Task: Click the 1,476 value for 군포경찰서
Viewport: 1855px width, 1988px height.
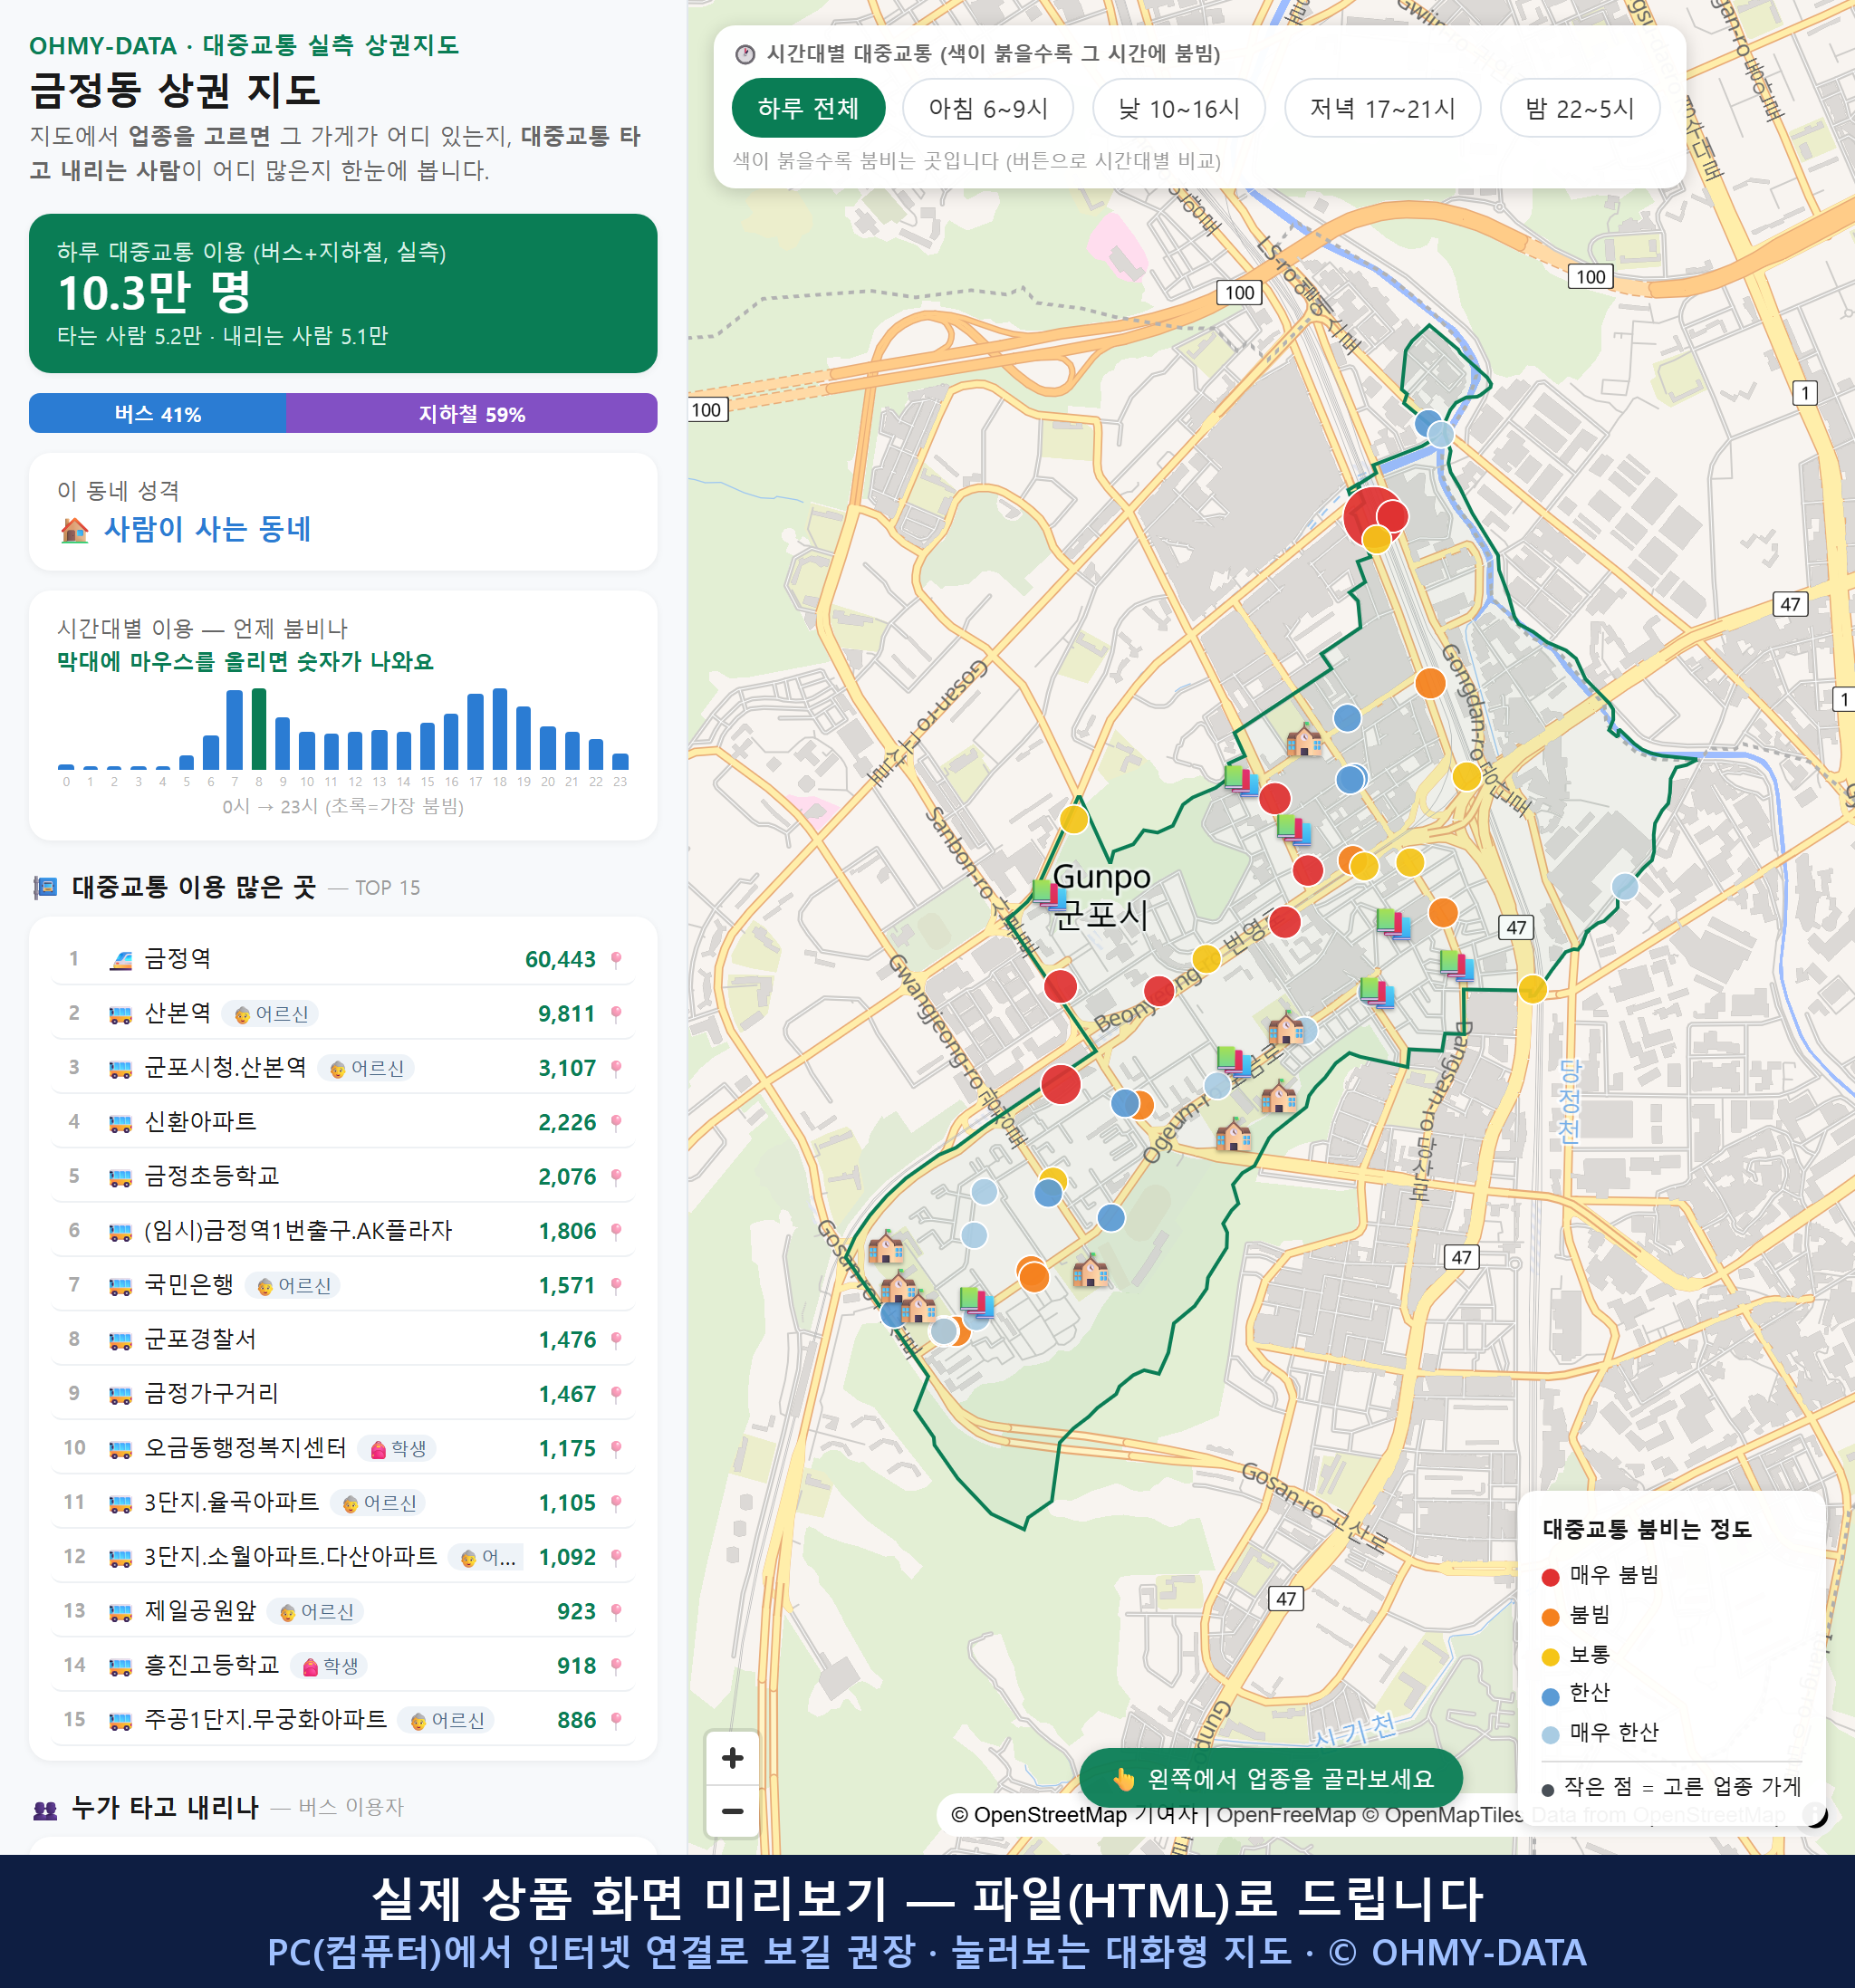Action: click(567, 1339)
